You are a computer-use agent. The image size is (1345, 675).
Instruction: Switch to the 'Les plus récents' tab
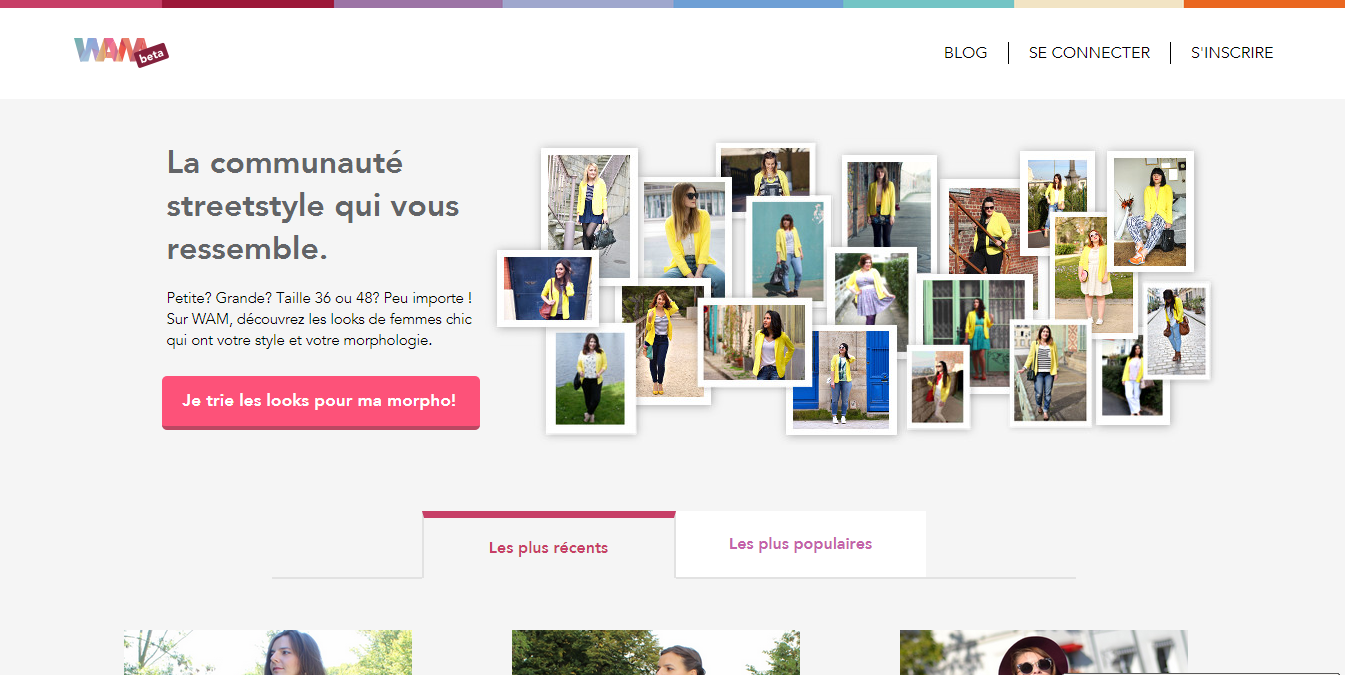(x=548, y=547)
